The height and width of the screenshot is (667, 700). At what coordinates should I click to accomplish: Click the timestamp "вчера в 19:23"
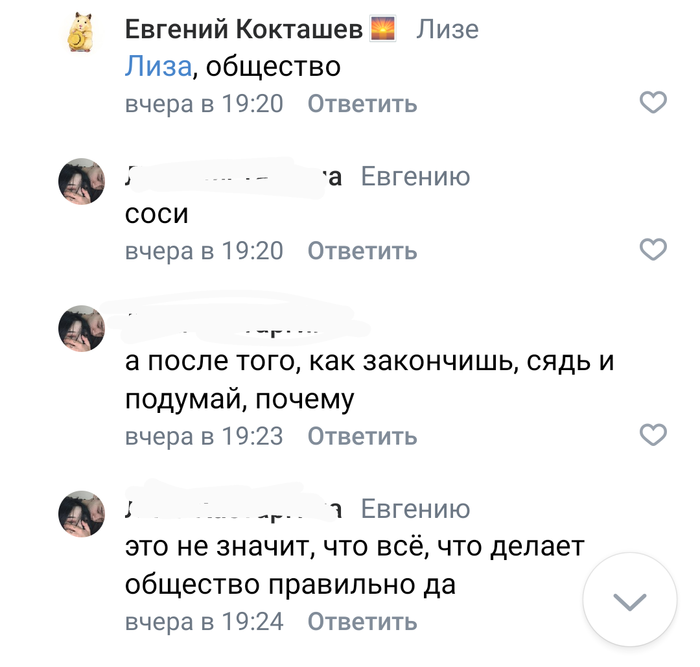tap(204, 436)
